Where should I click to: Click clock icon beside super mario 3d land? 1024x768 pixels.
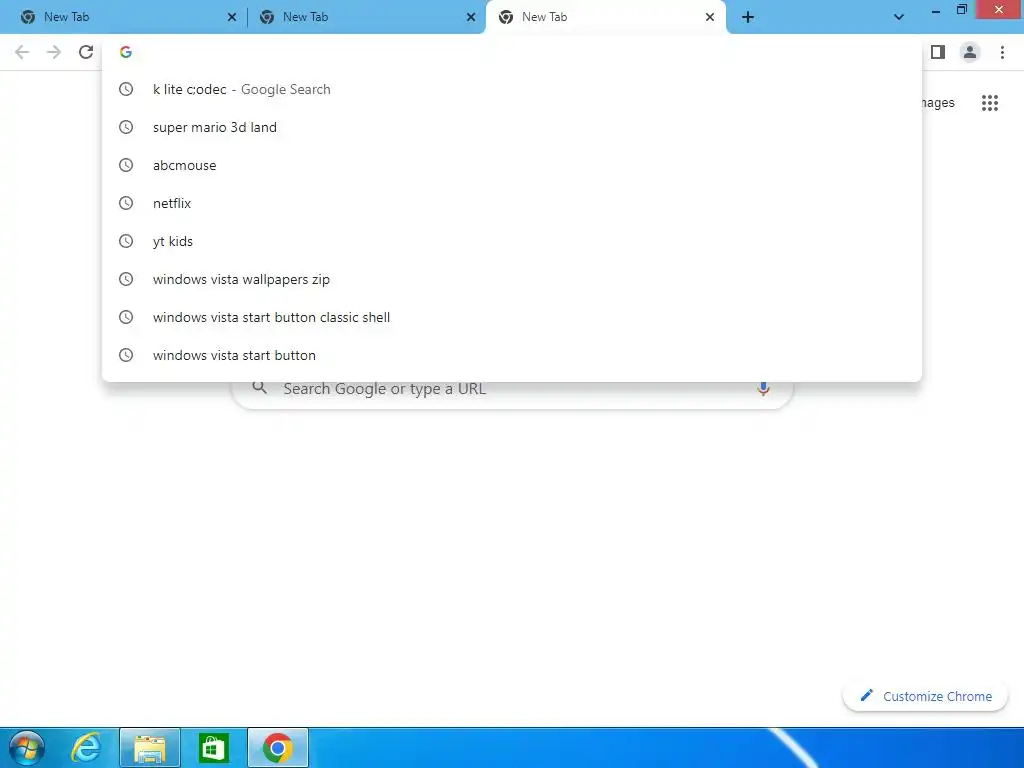coord(126,127)
